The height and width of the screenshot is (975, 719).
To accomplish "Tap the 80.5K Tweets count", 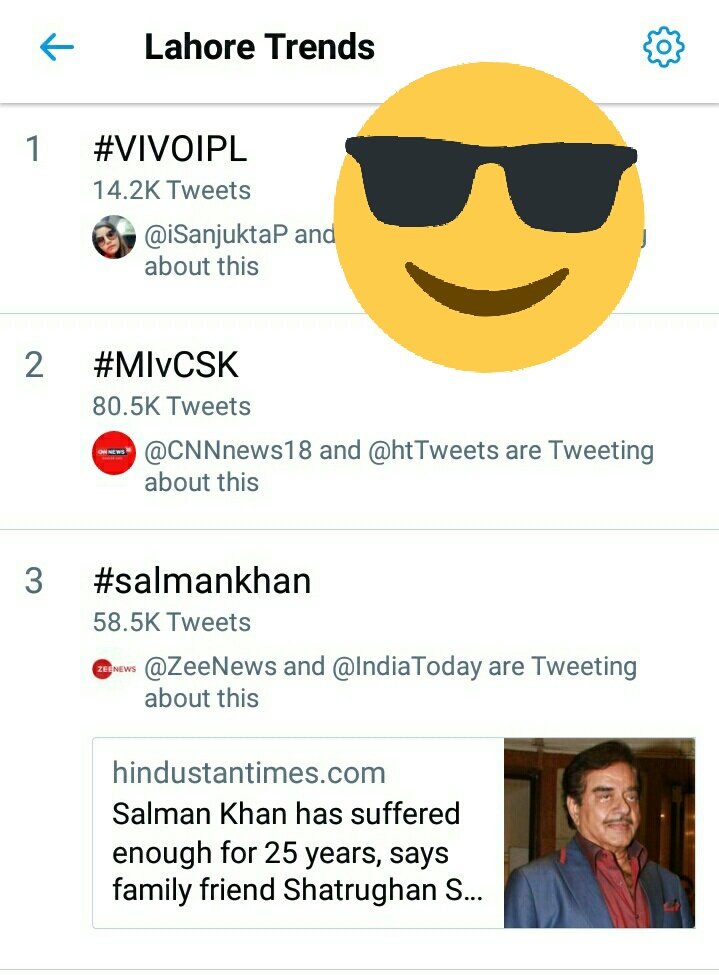I will tap(172, 406).
